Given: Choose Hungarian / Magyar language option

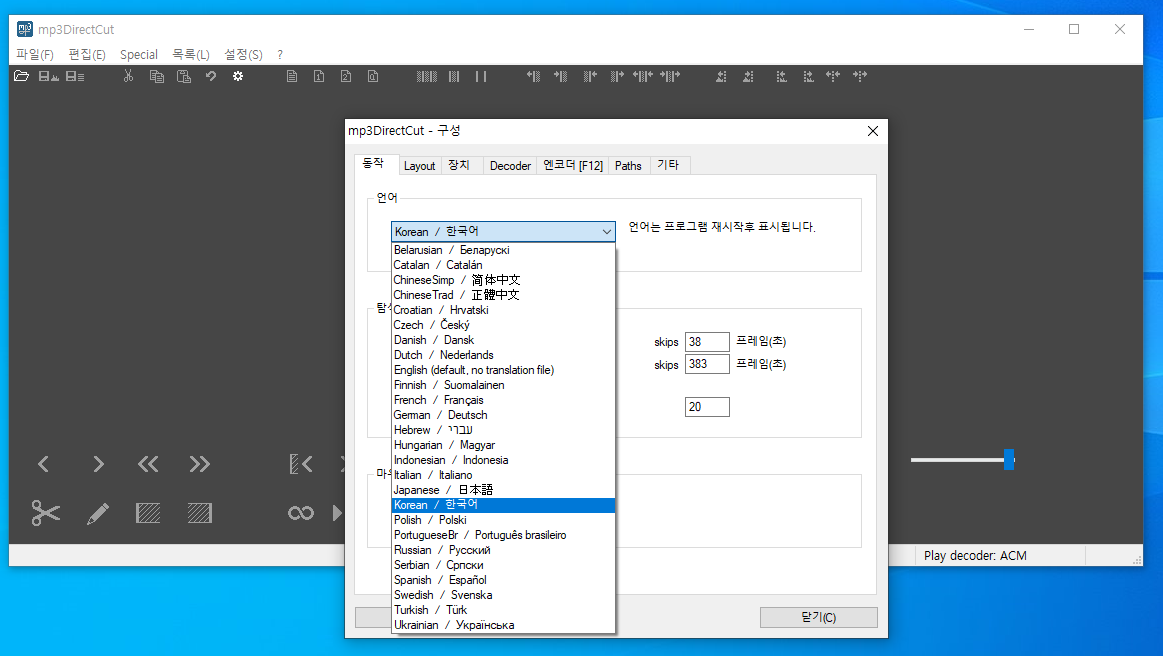Looking at the screenshot, I should (503, 445).
